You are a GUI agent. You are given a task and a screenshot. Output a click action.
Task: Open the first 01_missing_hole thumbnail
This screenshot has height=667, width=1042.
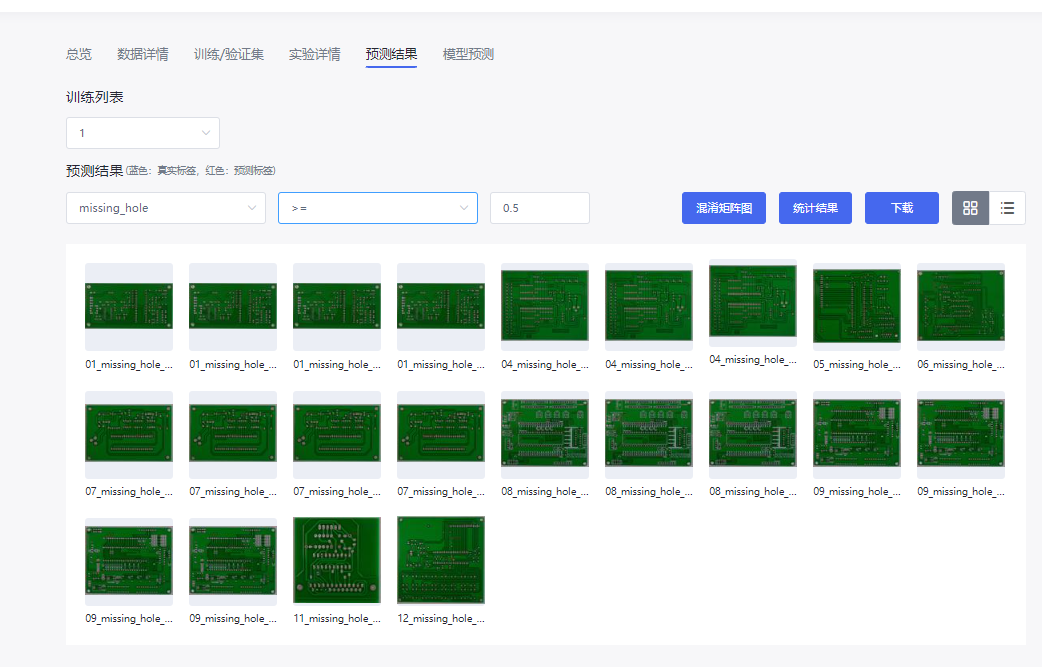point(129,306)
